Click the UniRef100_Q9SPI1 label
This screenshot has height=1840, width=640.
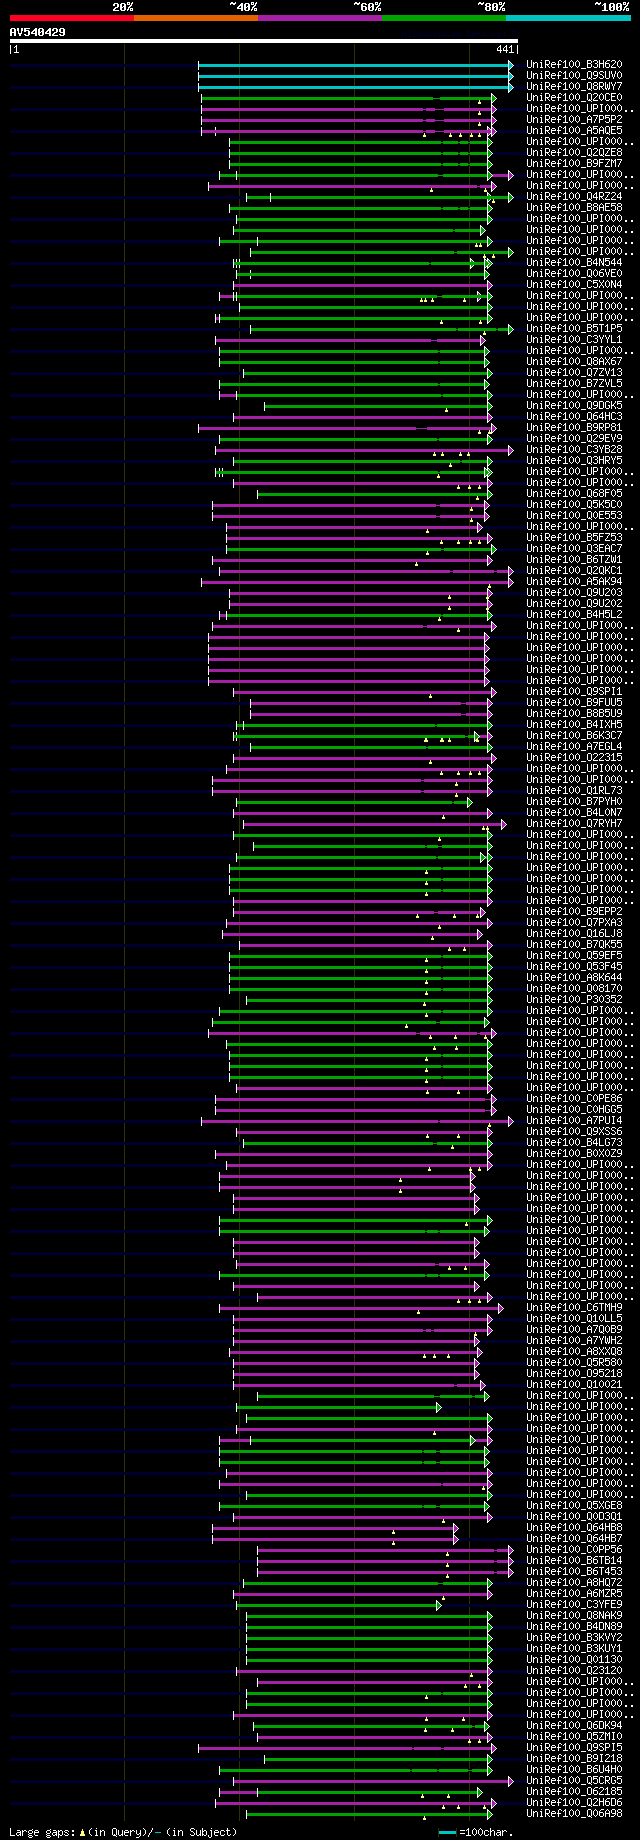(574, 692)
